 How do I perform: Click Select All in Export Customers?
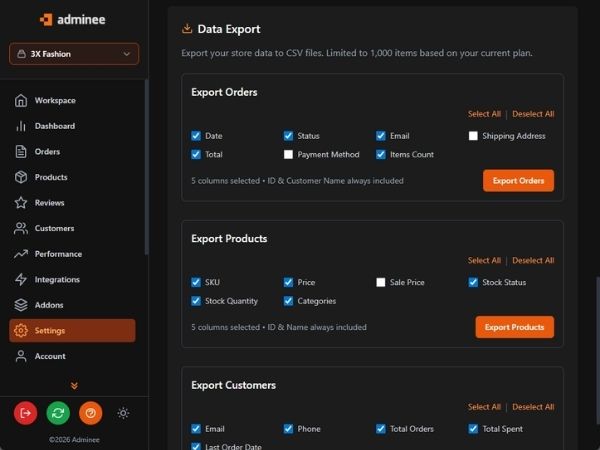pos(484,407)
